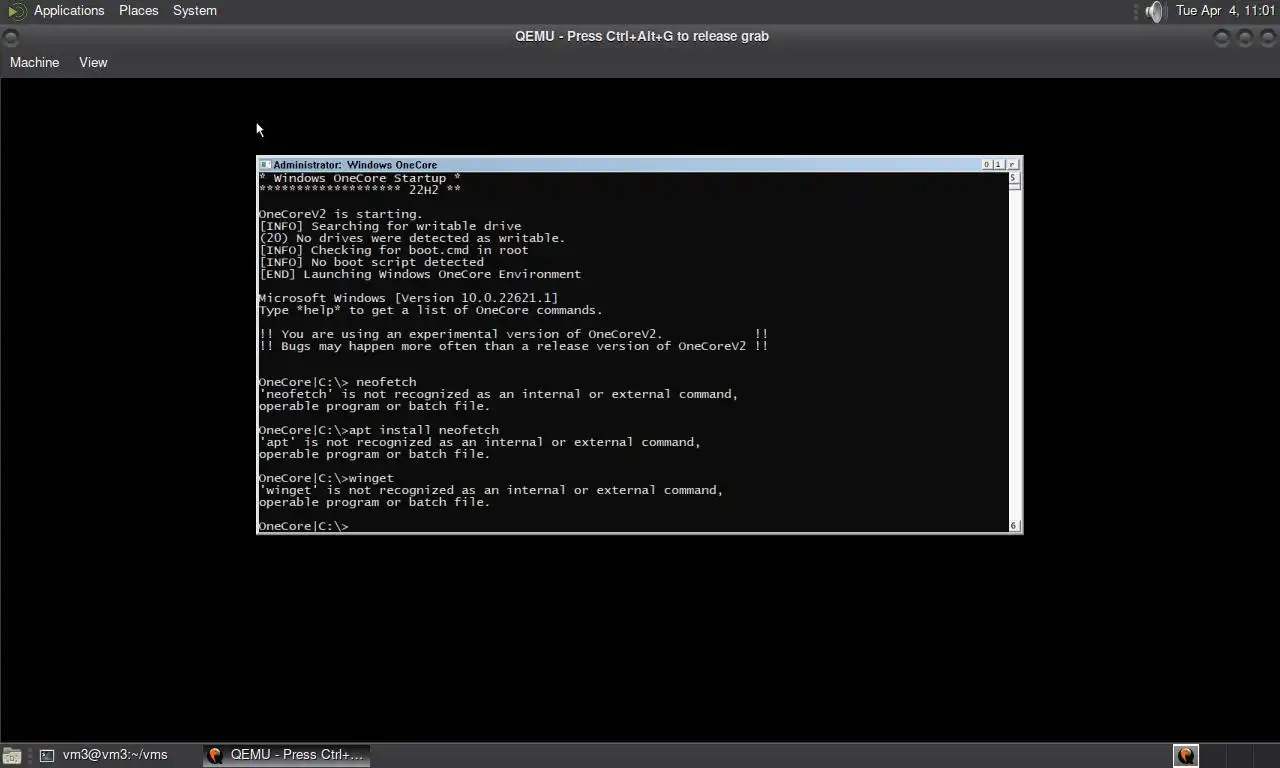
Task: Click the Show Desktop icon in bottom panel
Action: point(11,756)
